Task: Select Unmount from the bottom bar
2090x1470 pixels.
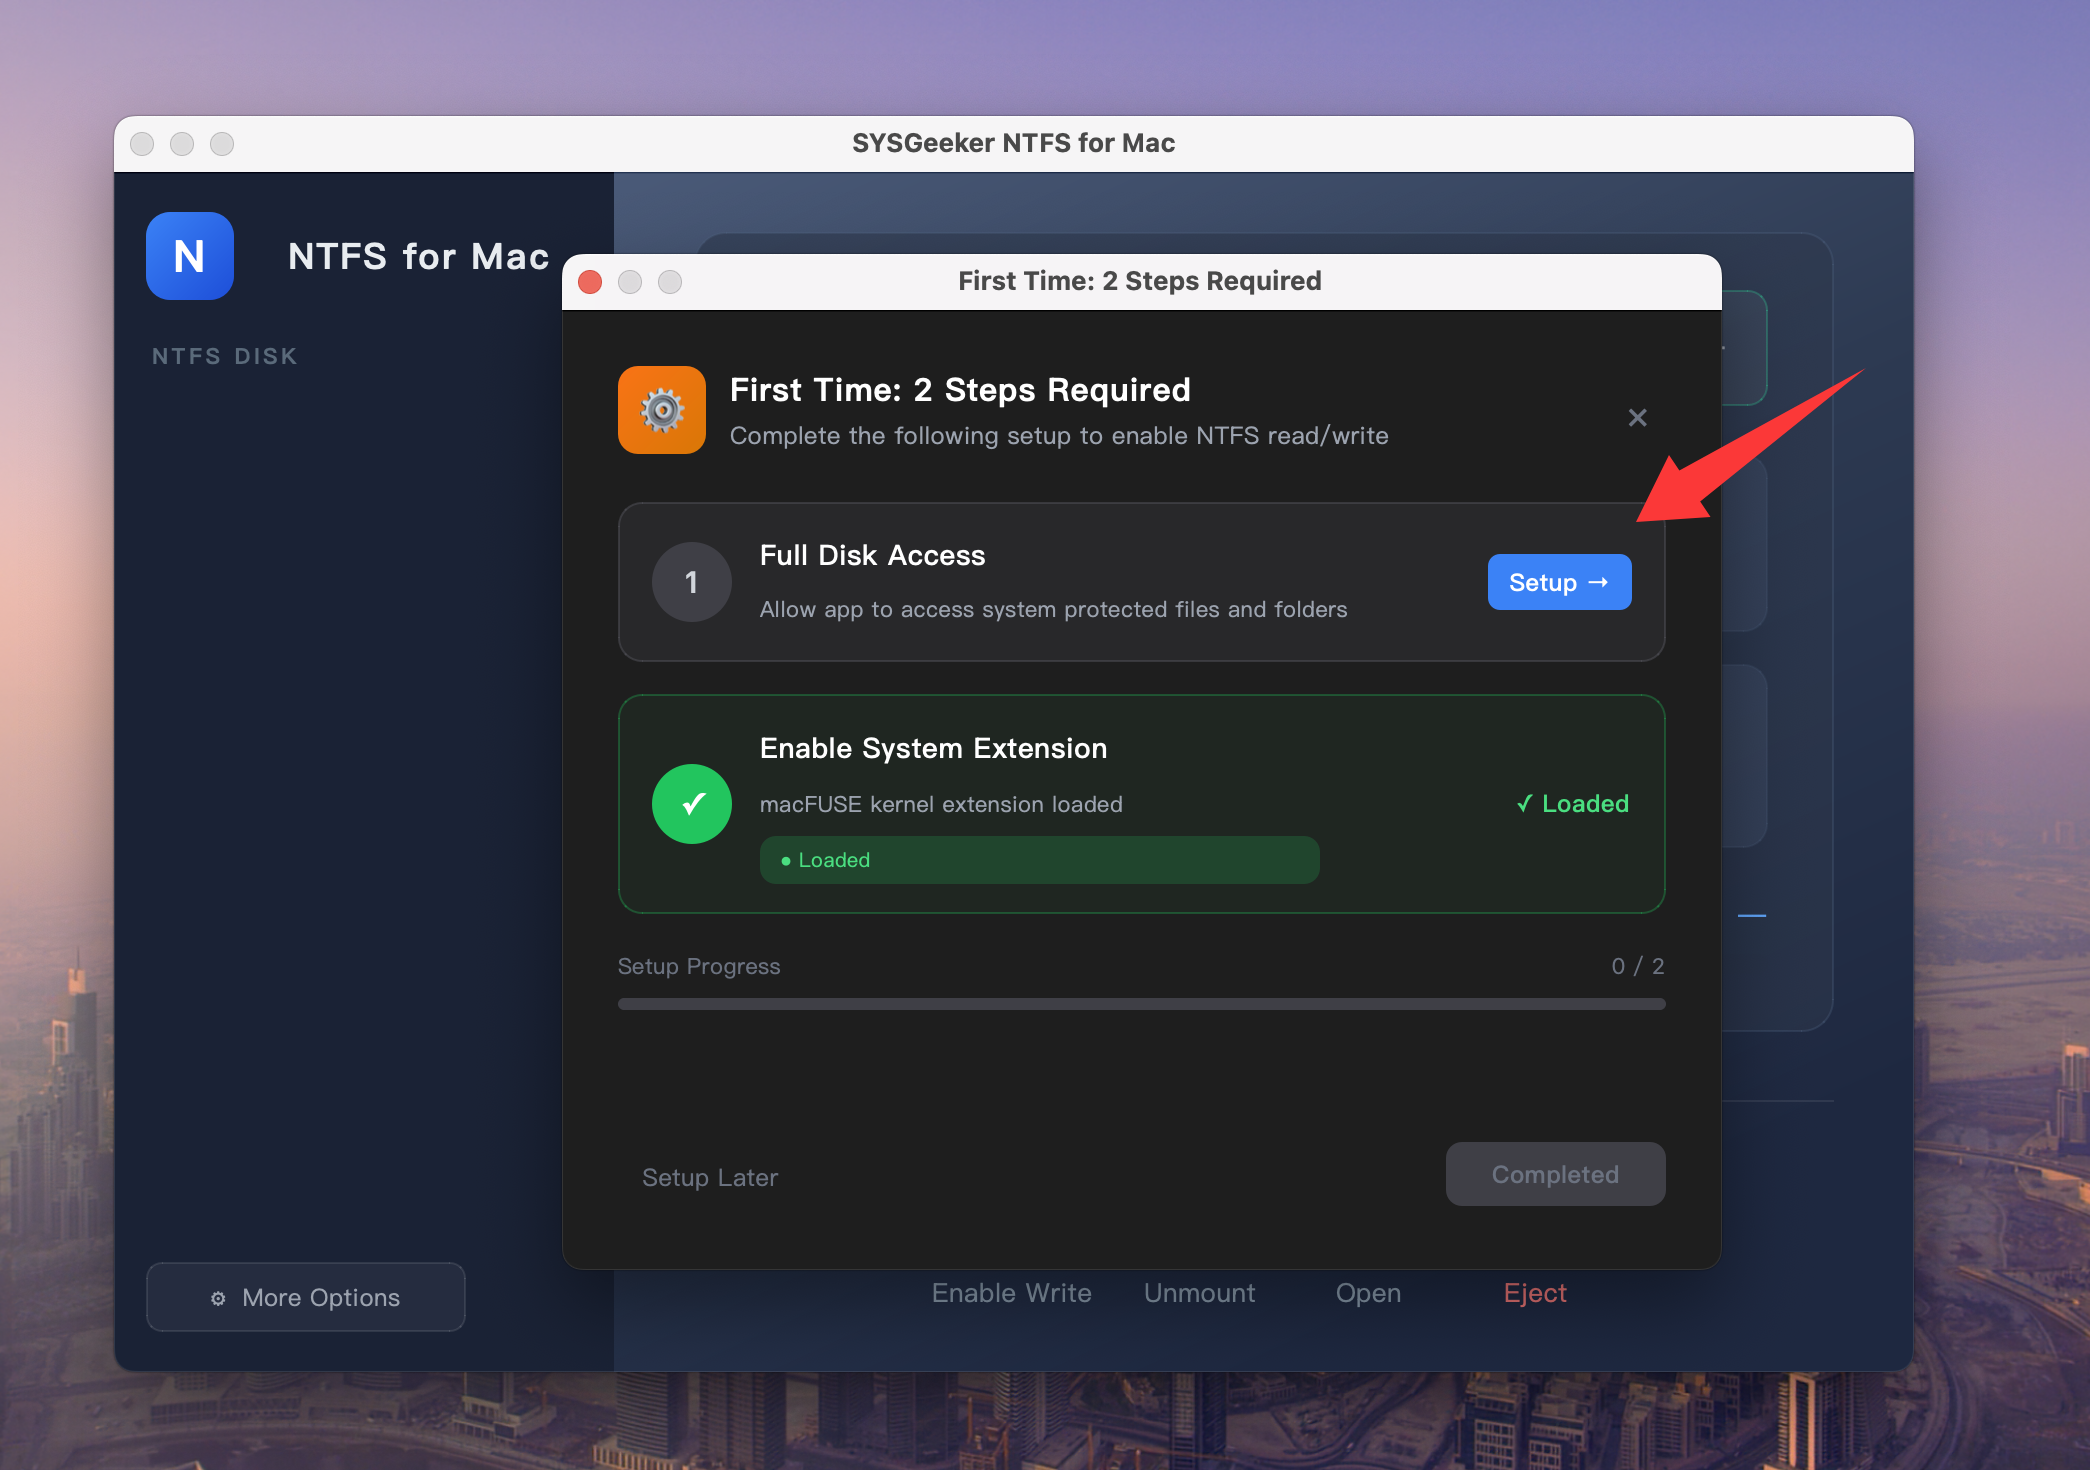Action: pyautogui.click(x=1199, y=1292)
